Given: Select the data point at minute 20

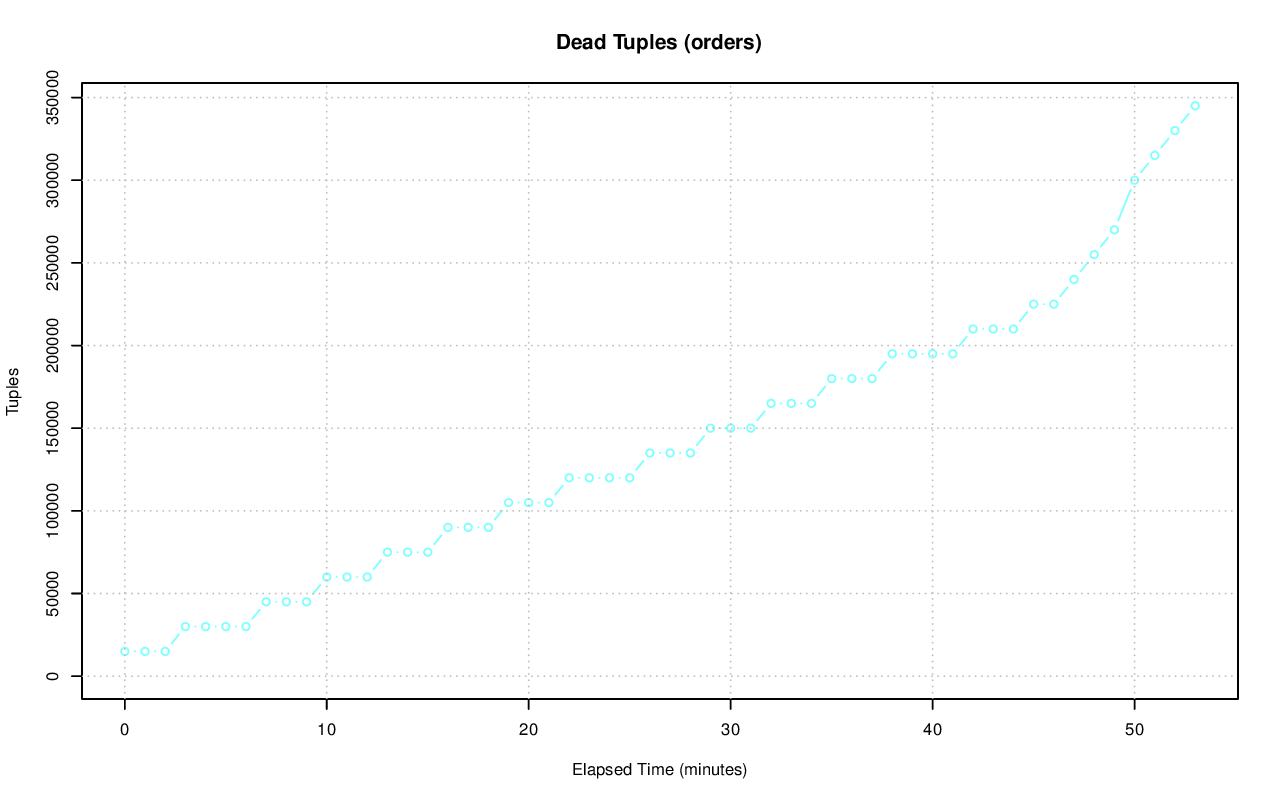Looking at the screenshot, I should [x=528, y=503].
